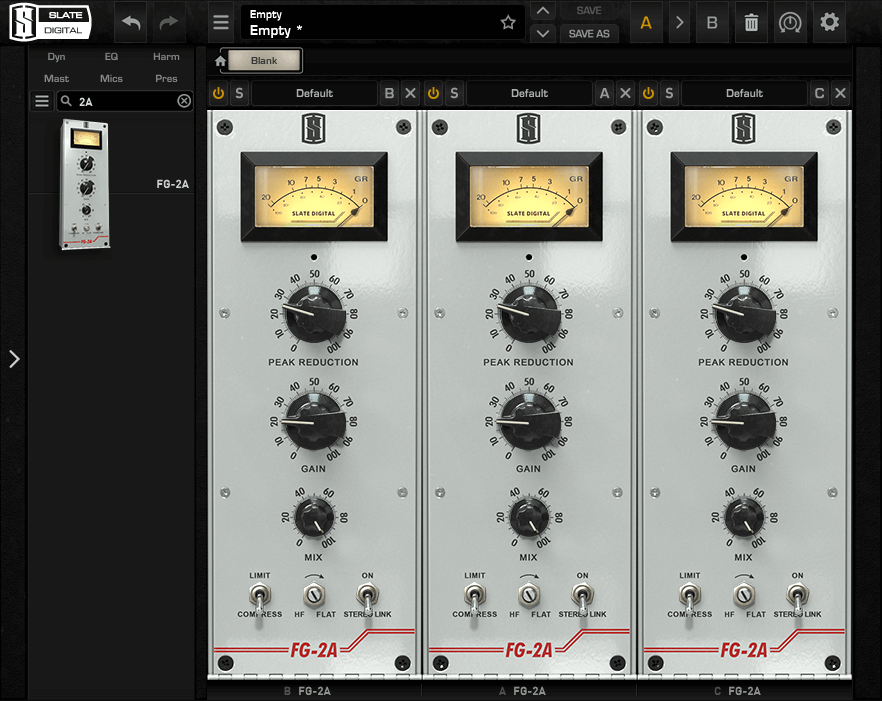Click the Blank rack tab
Image resolution: width=882 pixels, height=701 pixels.
pyautogui.click(x=264, y=61)
